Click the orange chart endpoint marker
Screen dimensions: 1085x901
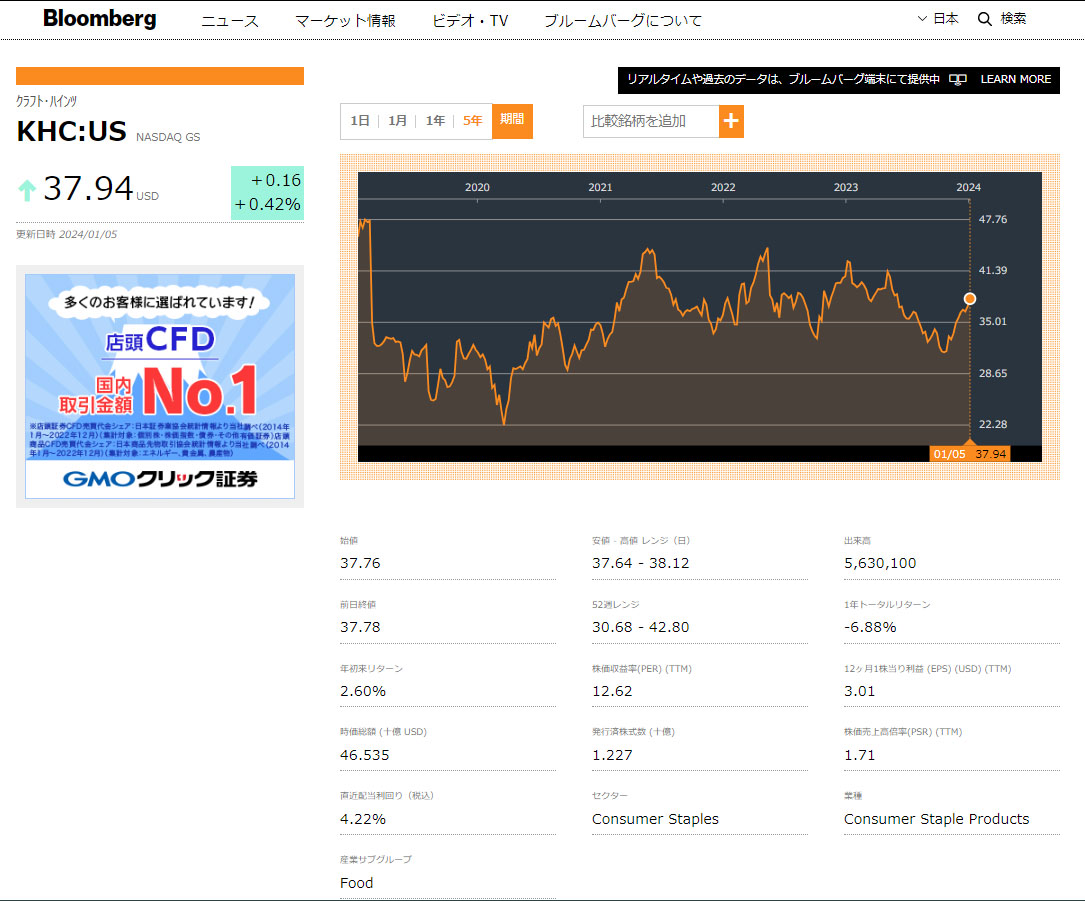[x=969, y=299]
